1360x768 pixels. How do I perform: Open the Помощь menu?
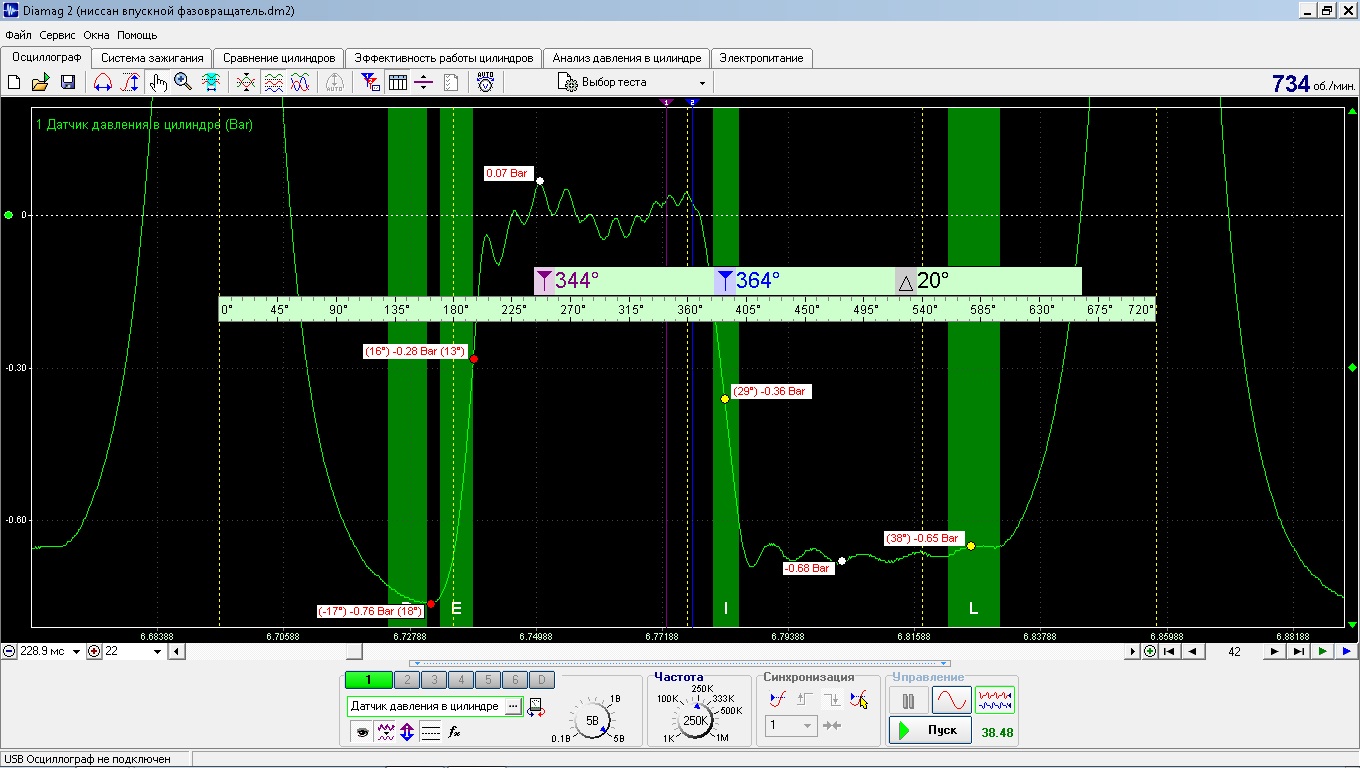[137, 35]
